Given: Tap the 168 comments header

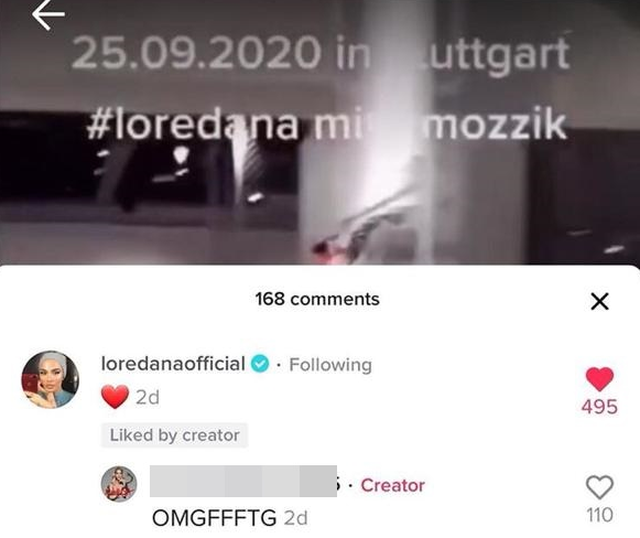Looking at the screenshot, I should pos(318,299).
